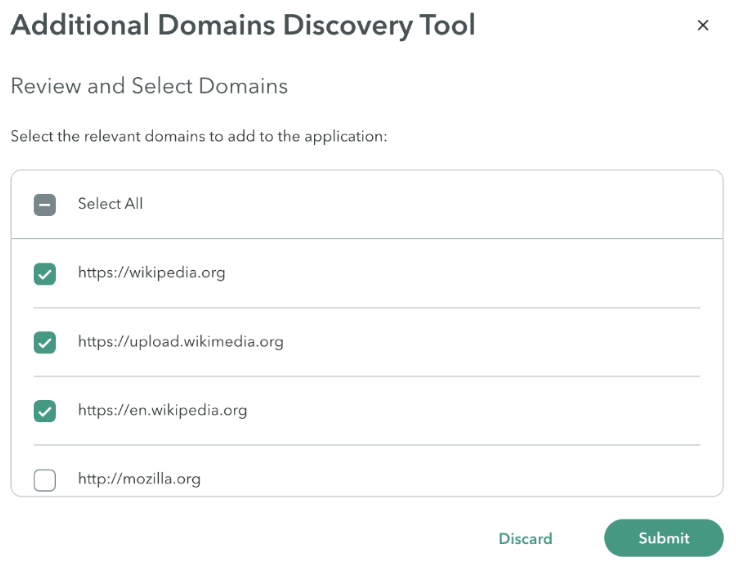Click the green checkmark beside upload.wikimedia.org
Image resolution: width=736 pixels, height=568 pixels.
(x=45, y=342)
